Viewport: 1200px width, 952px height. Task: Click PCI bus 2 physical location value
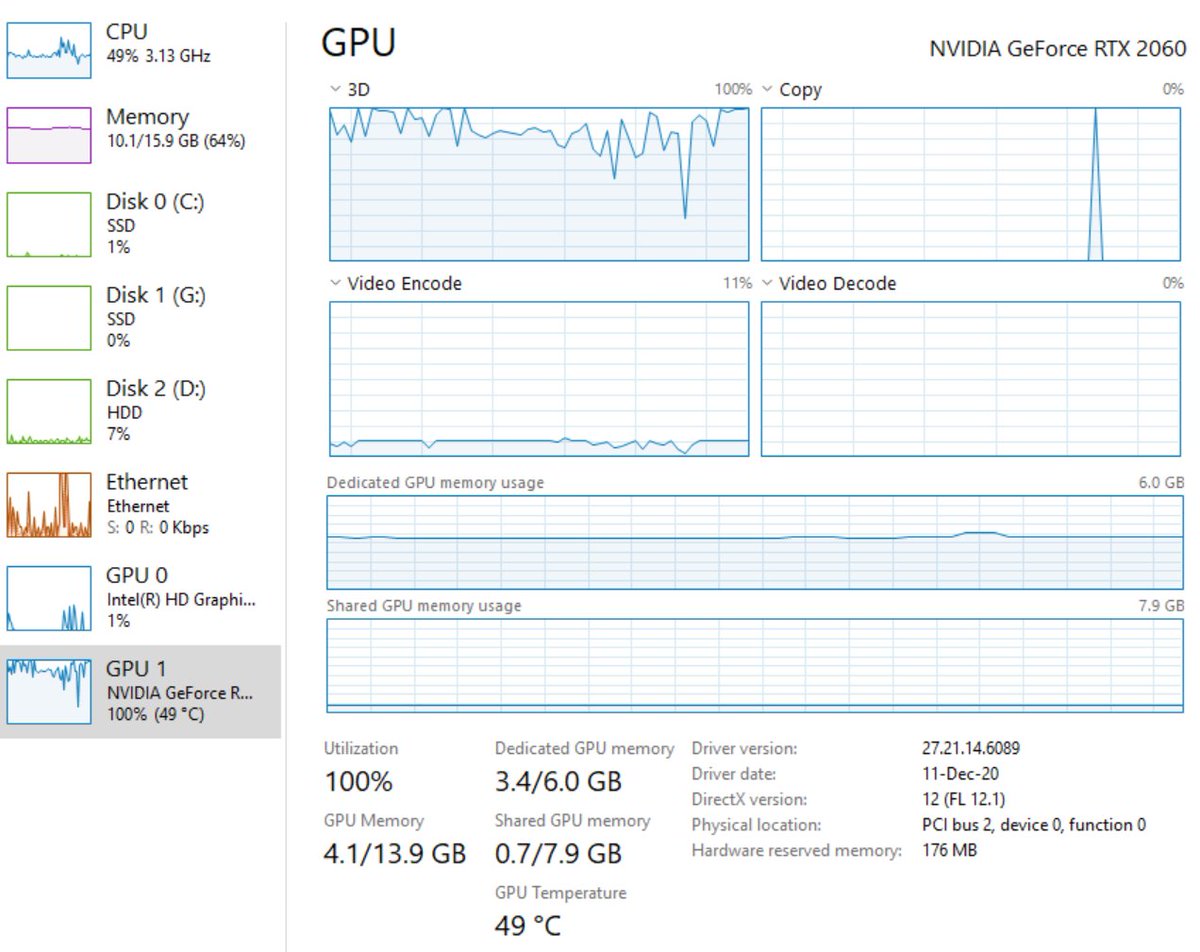pos(1034,825)
